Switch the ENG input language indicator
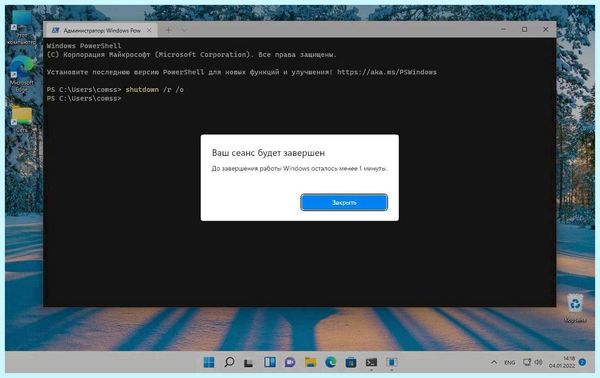600x378 pixels. coord(510,362)
